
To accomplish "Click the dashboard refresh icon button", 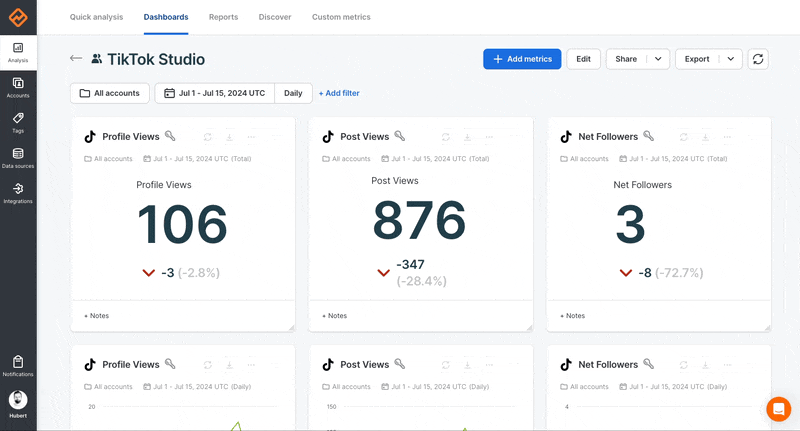I will [x=758, y=59].
